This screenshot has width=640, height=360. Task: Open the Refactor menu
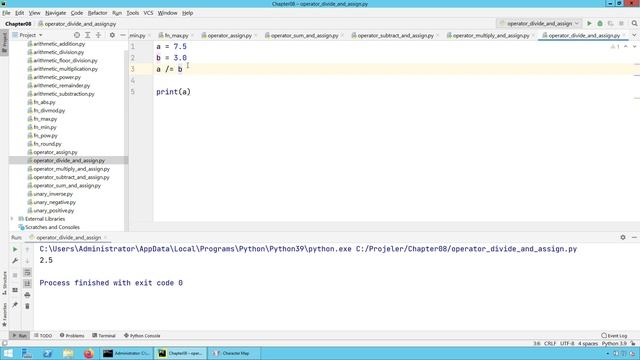(x=97, y=13)
